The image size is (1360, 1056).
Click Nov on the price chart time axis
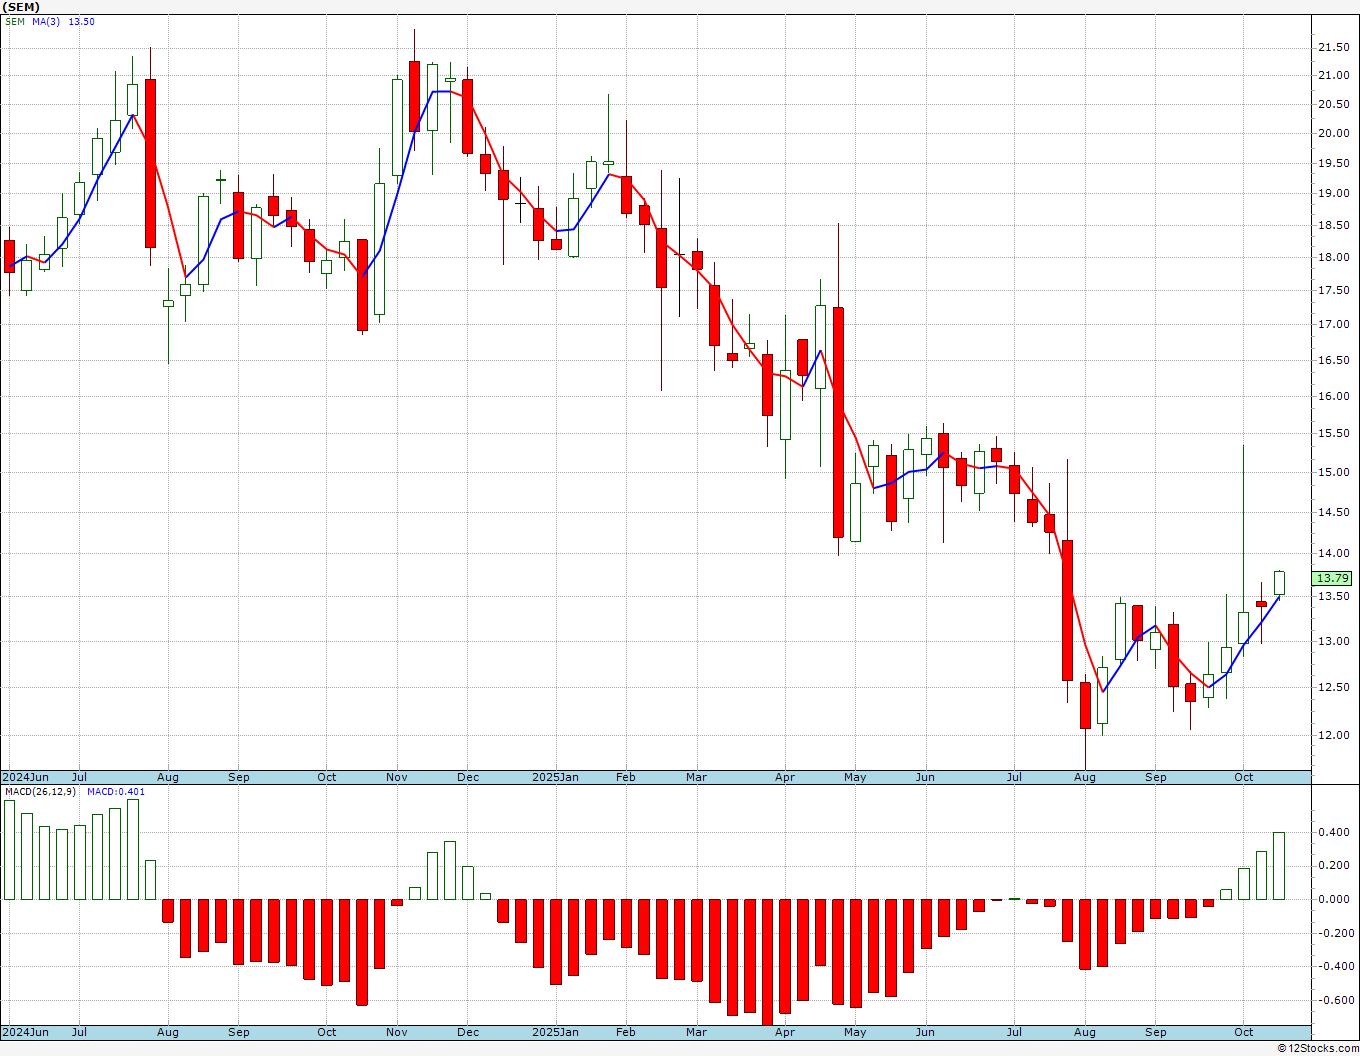click(397, 777)
